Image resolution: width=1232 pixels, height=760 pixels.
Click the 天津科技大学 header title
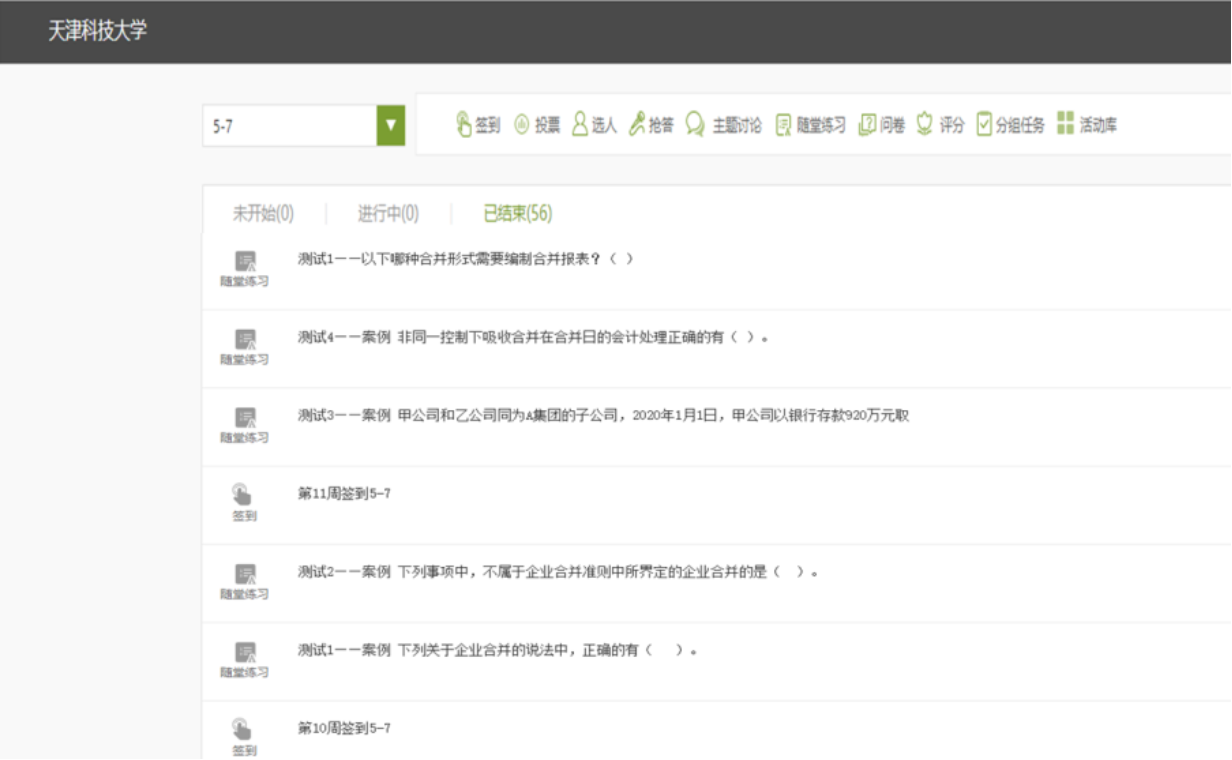[97, 31]
